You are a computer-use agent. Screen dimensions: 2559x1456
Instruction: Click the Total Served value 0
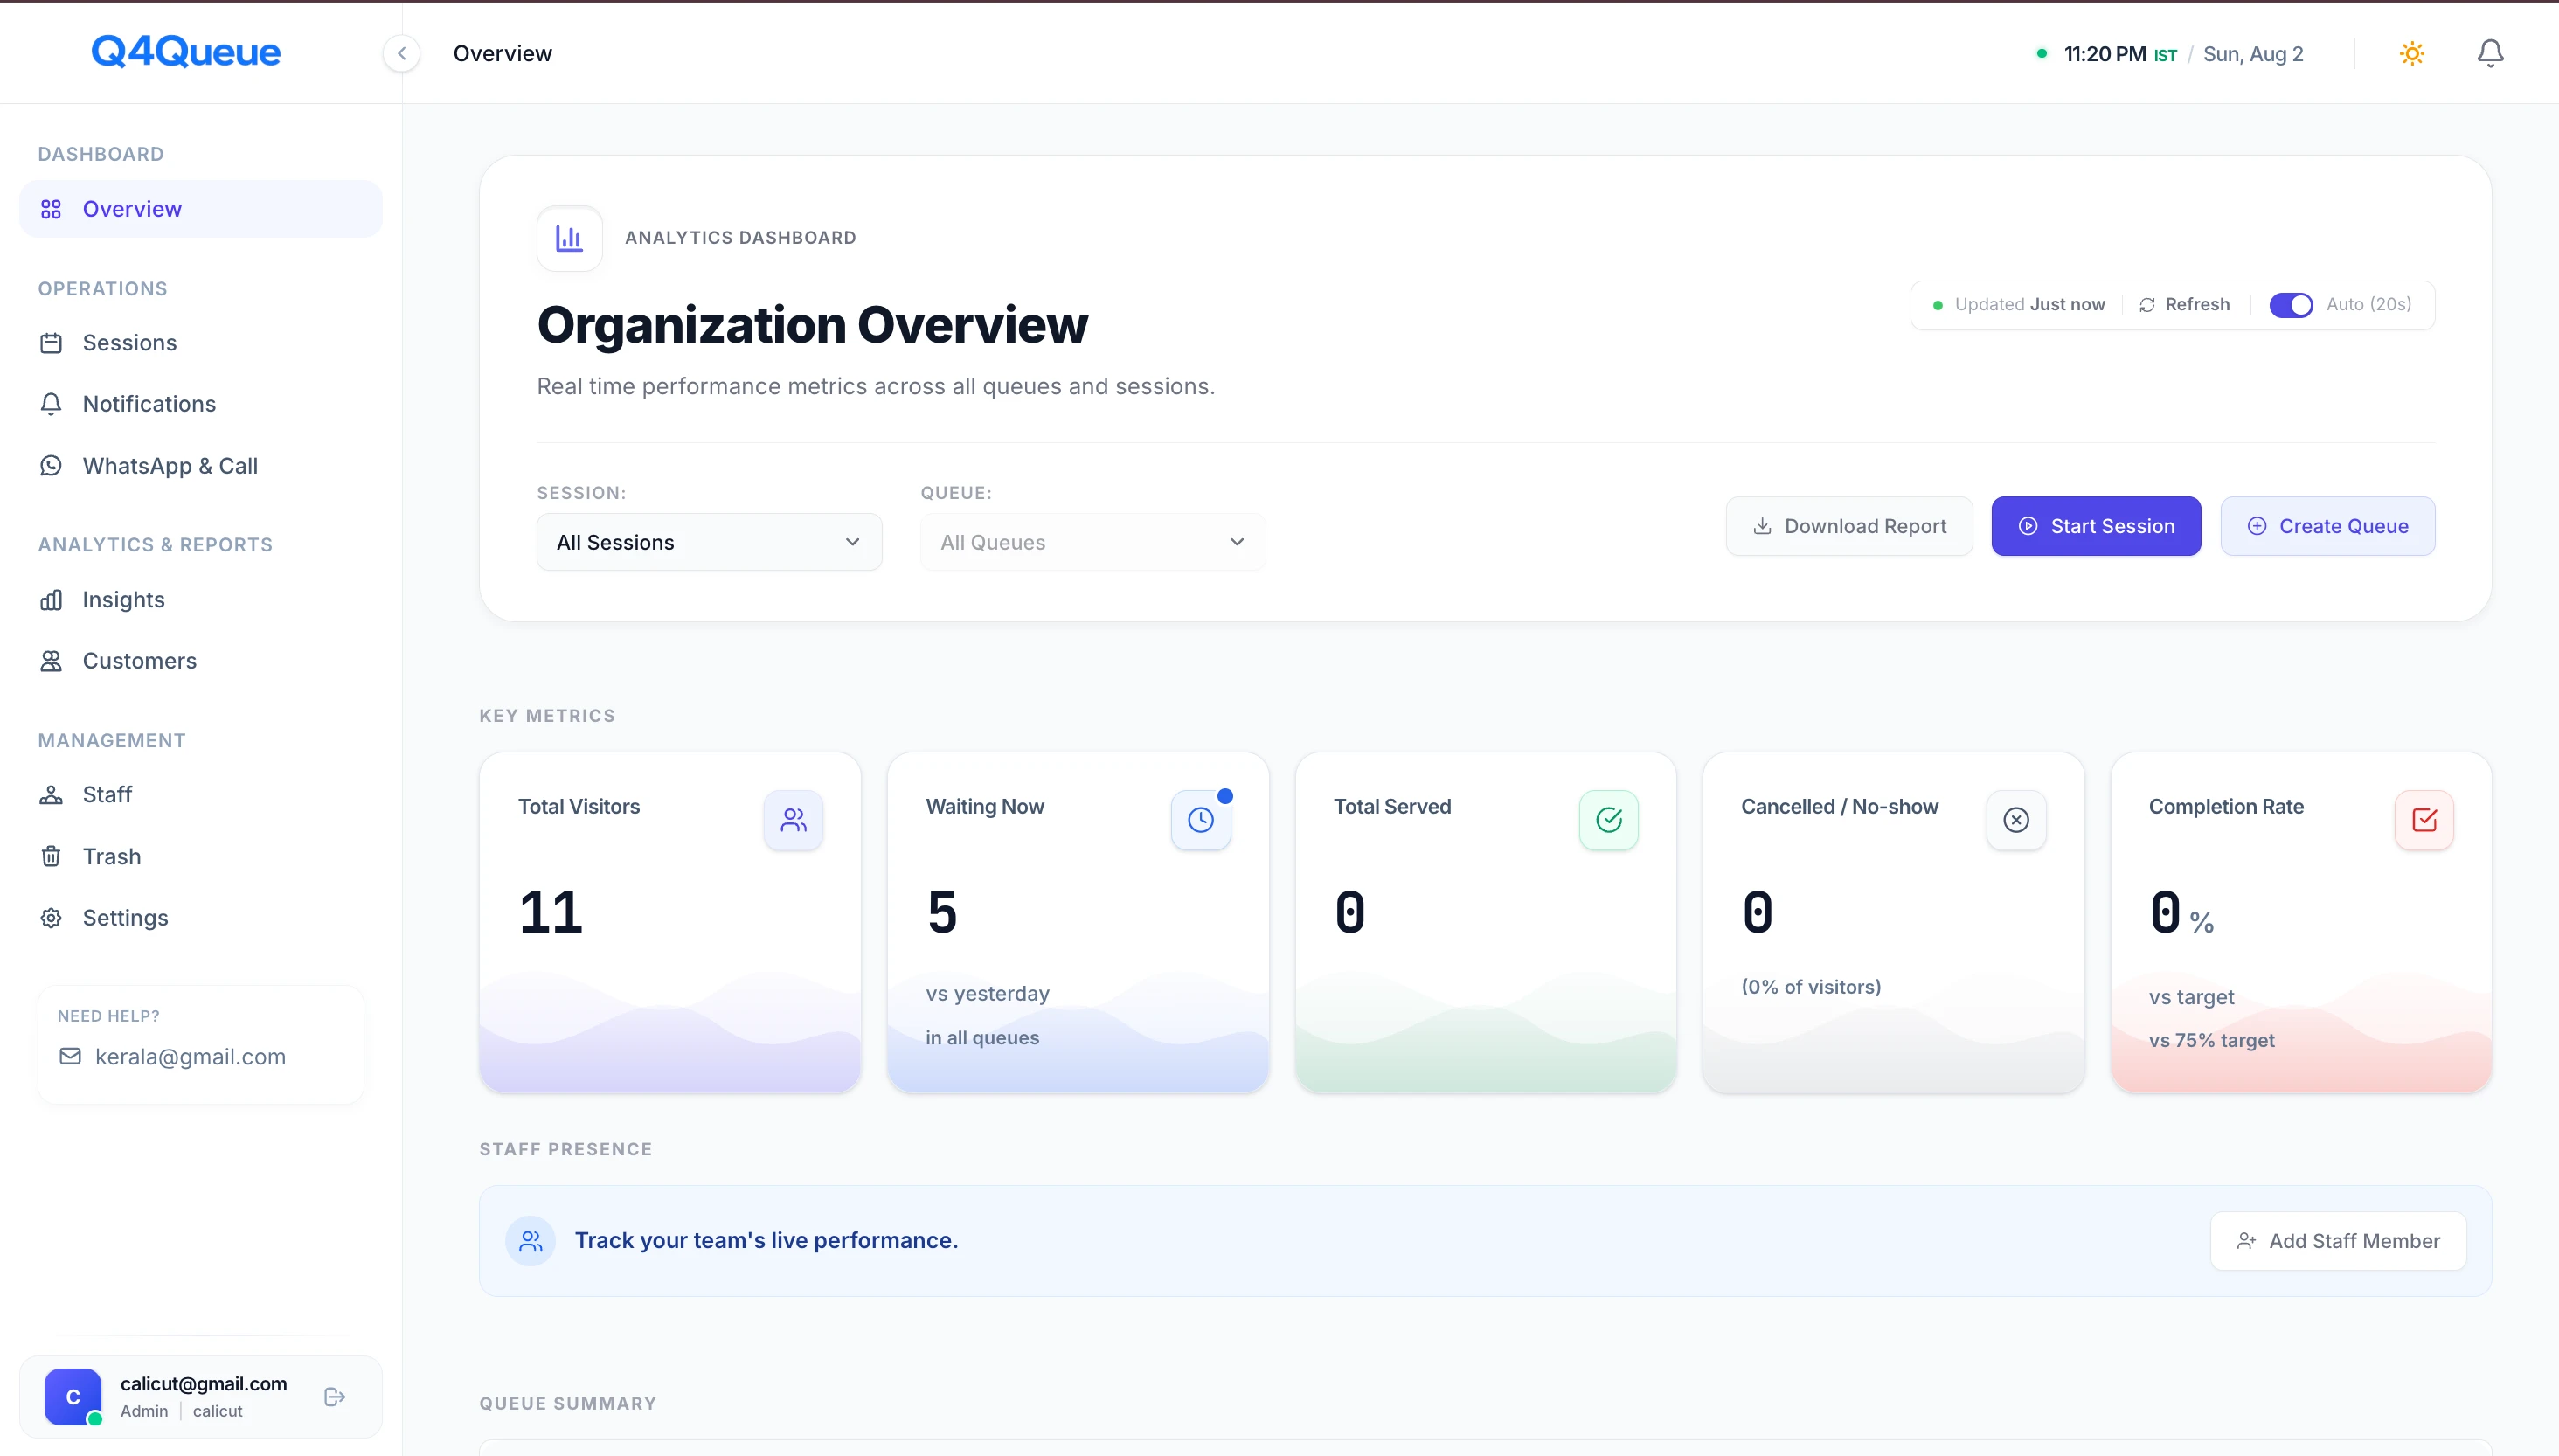[1349, 912]
